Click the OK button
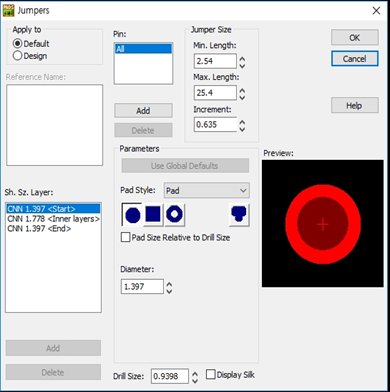This screenshot has width=390, height=392. coord(355,37)
